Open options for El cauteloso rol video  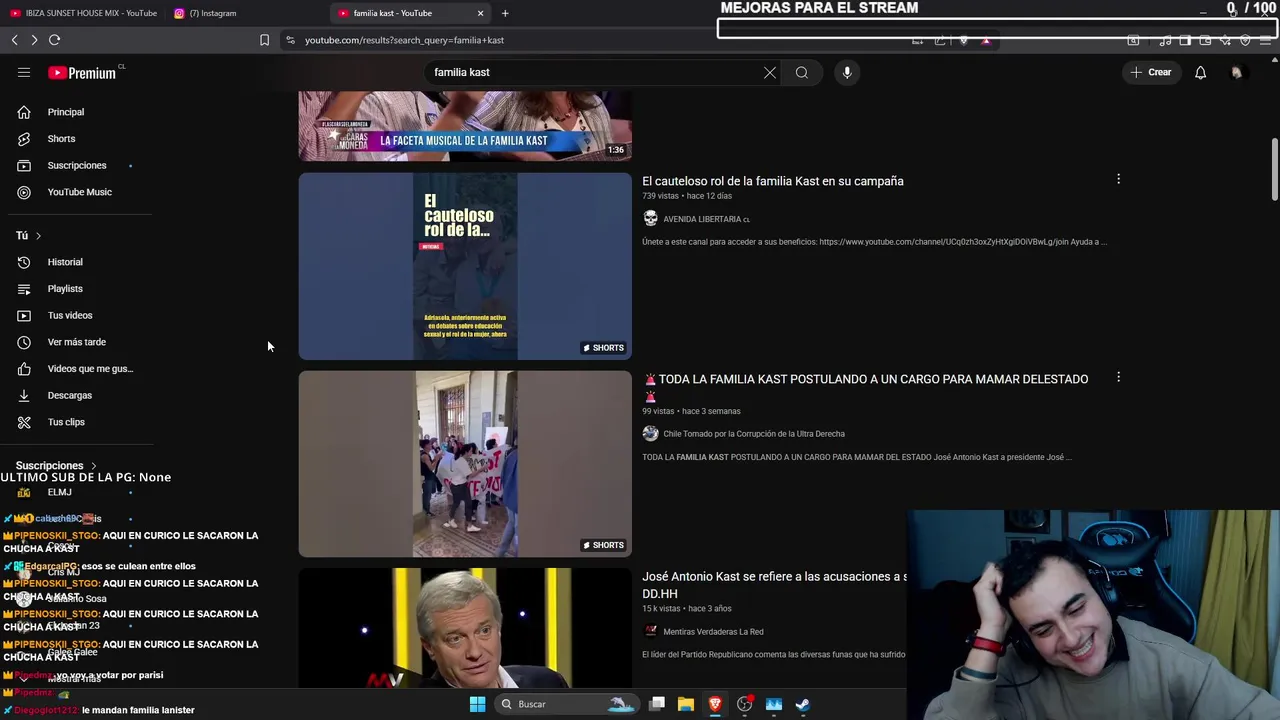point(1118,179)
